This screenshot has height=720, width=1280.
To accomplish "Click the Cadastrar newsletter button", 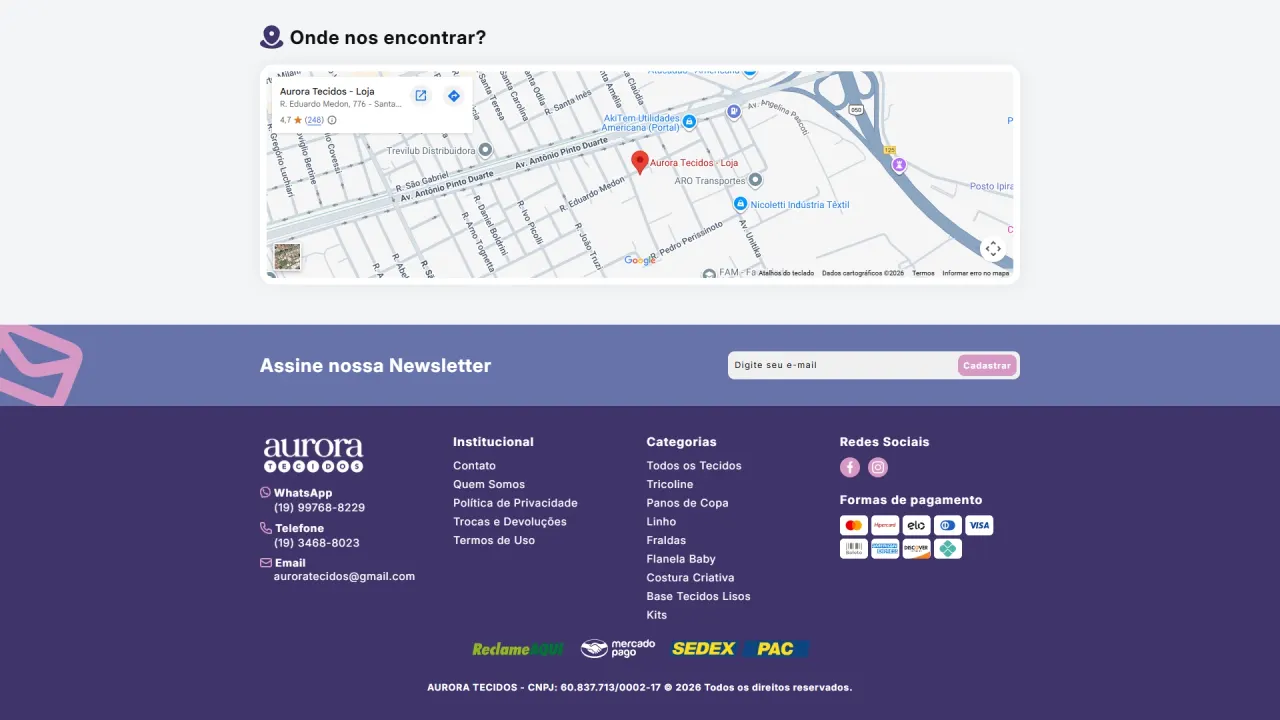I will click(x=987, y=365).
